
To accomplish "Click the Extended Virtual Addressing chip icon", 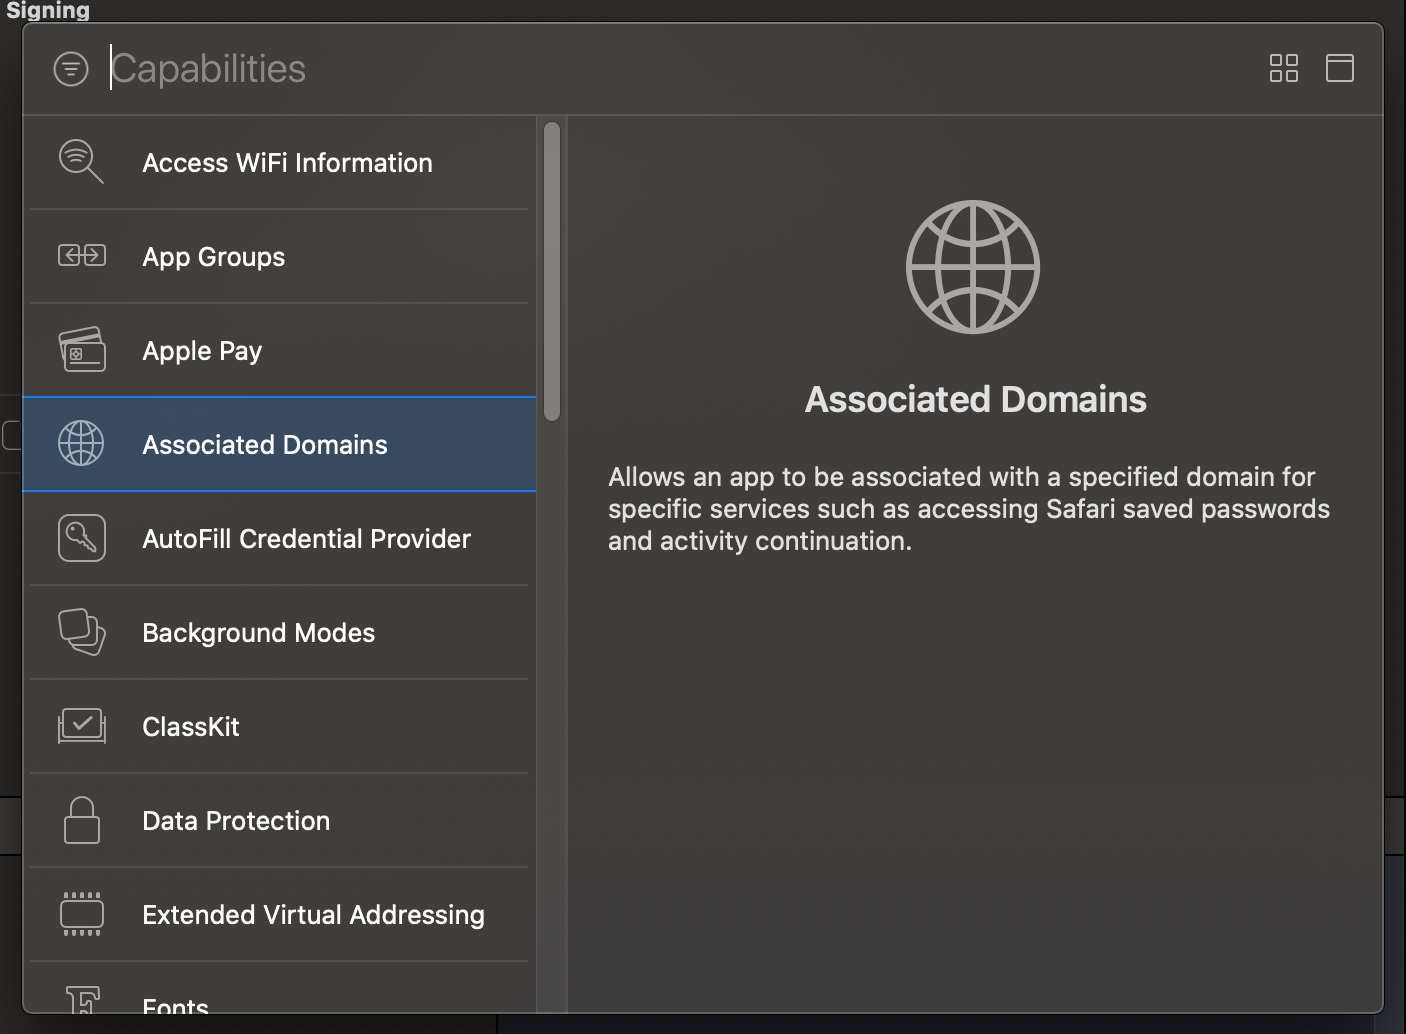I will [82, 914].
